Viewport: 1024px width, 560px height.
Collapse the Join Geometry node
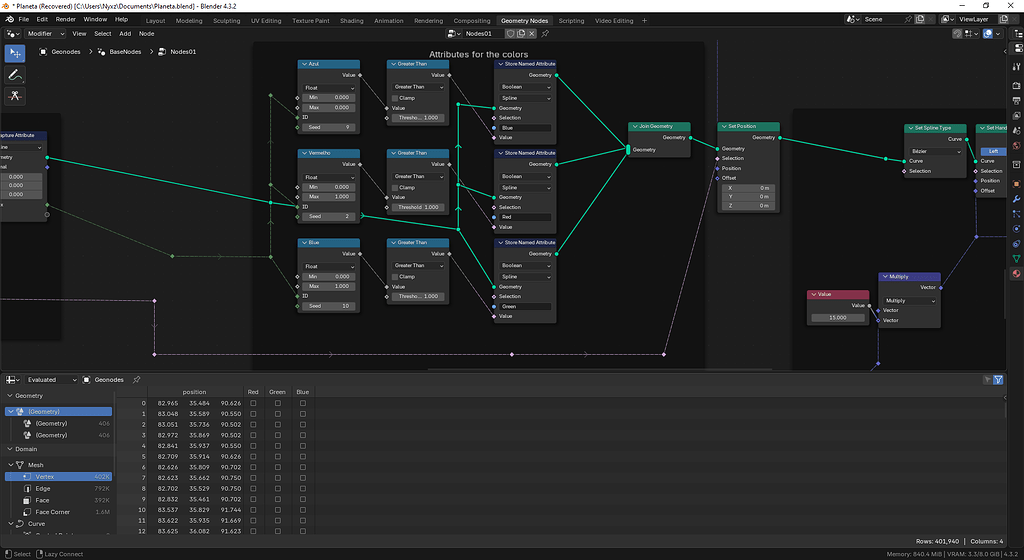point(635,127)
